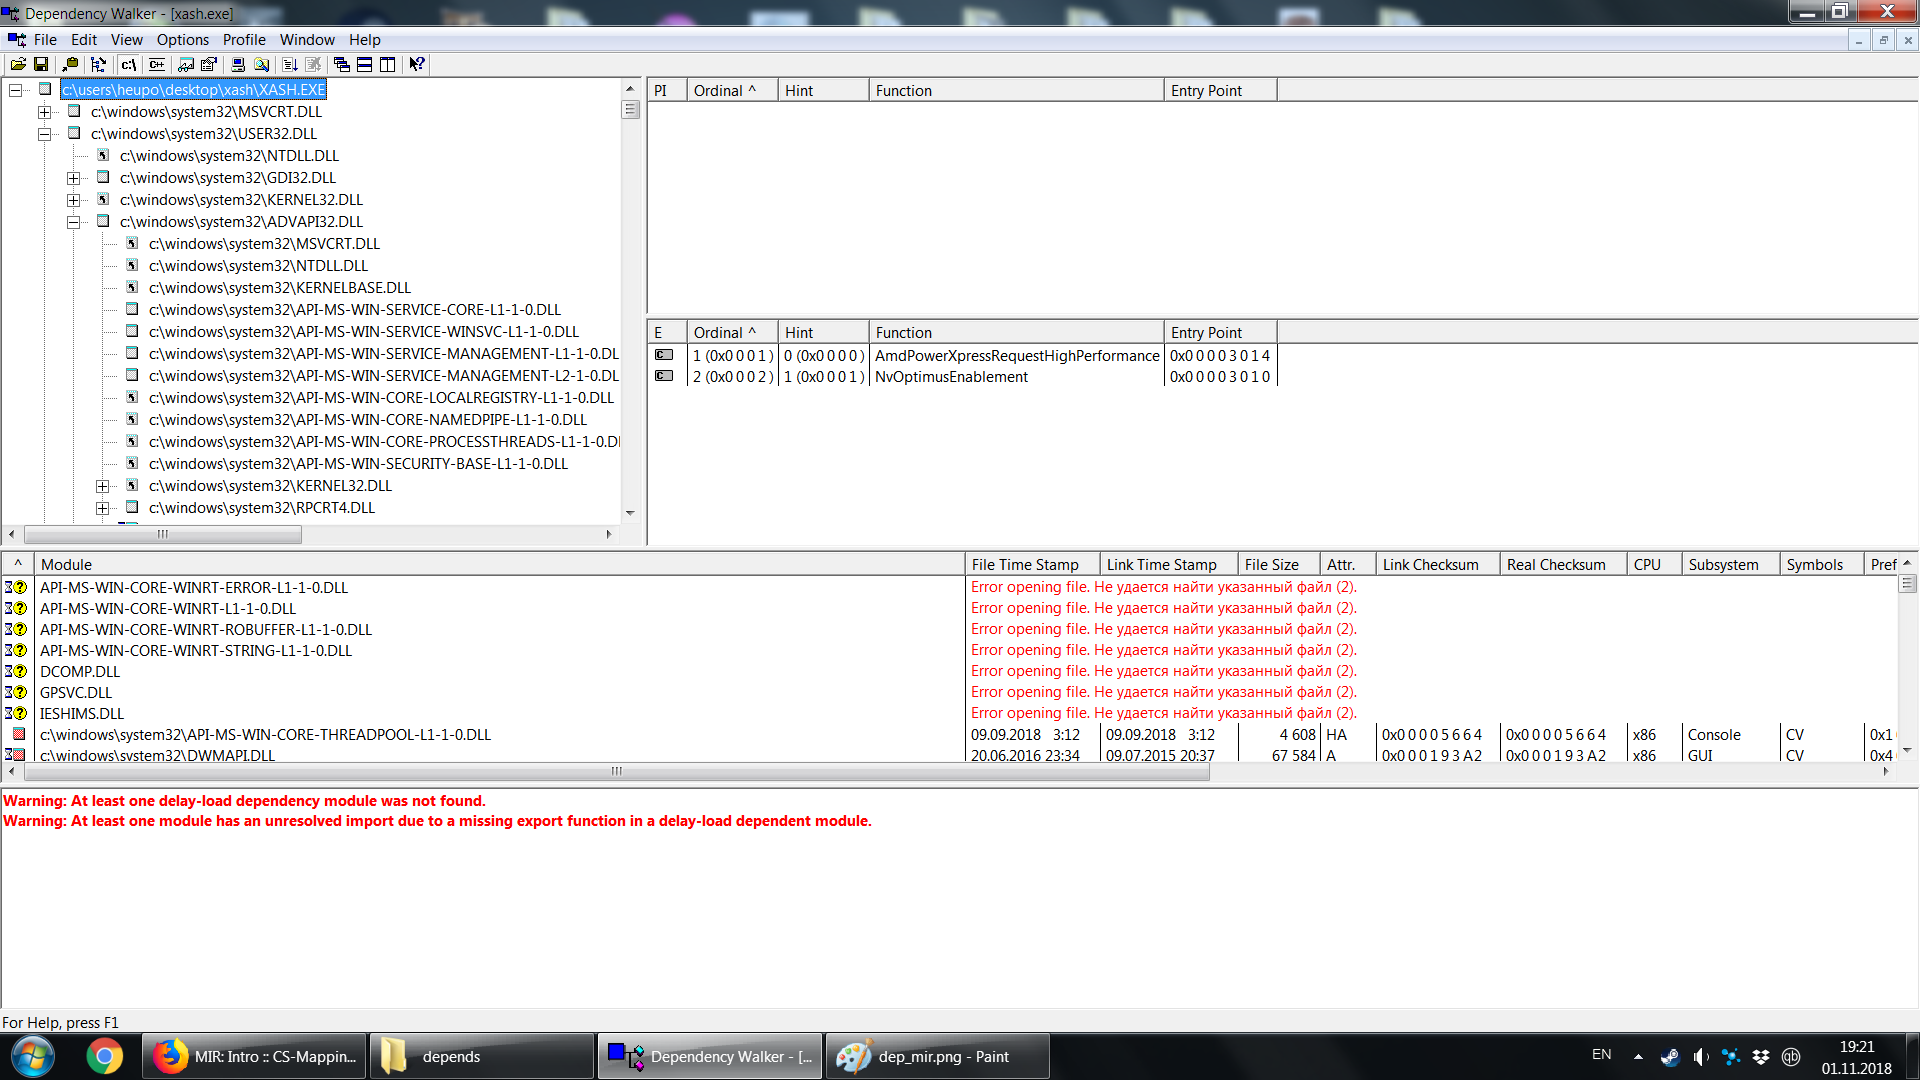Viewport: 1920px width, 1080px height.
Task: Click the tree pane scroll-down arrow
Action: pos(630,513)
